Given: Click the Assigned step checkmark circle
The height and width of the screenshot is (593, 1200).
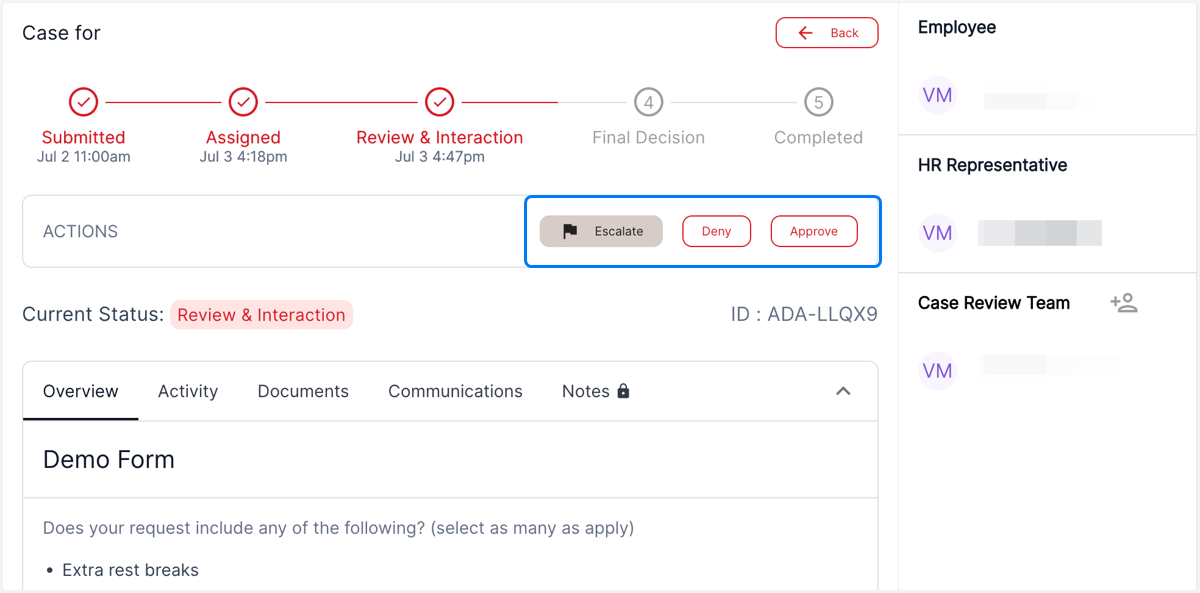Looking at the screenshot, I should [243, 102].
